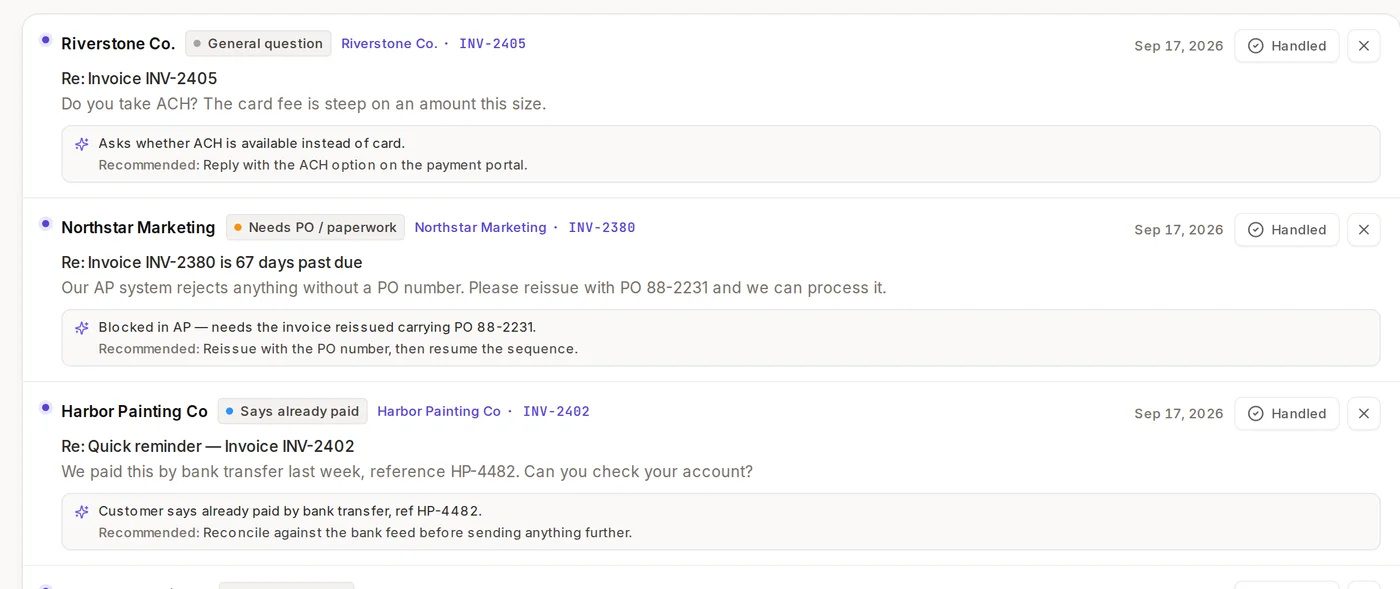Click the General question tag
This screenshot has height=589, width=1400.
(258, 44)
